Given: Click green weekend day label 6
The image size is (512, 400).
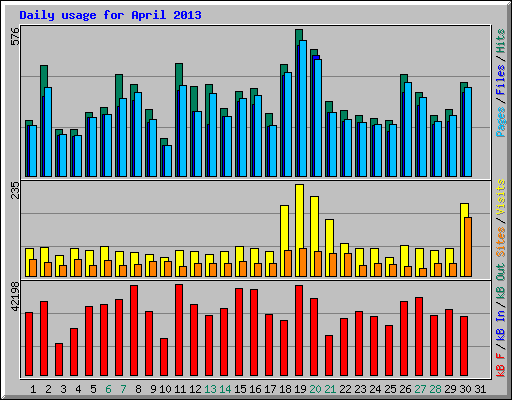Looking at the screenshot, I should click(108, 389).
